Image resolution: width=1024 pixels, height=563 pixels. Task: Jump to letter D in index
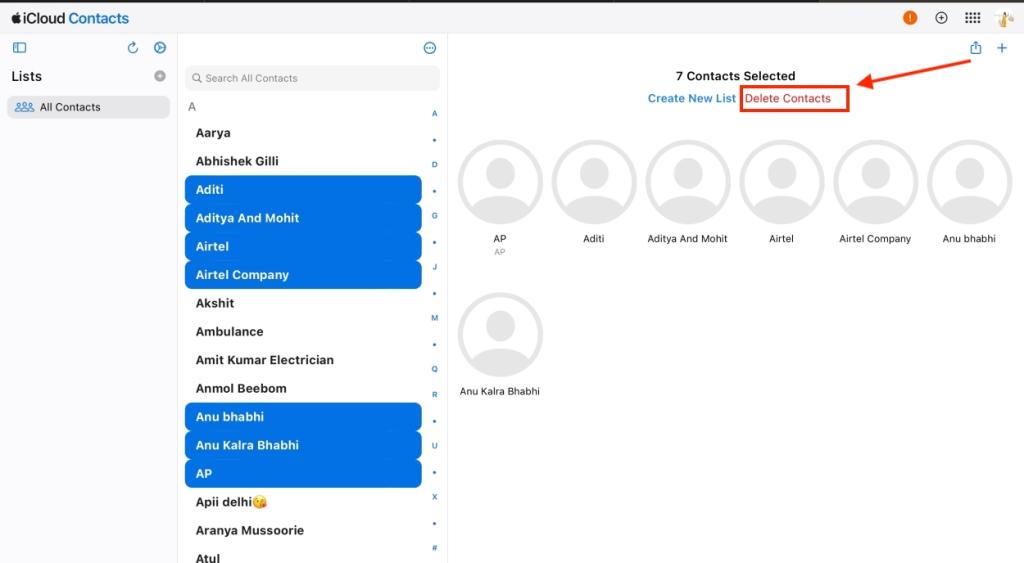[434, 165]
